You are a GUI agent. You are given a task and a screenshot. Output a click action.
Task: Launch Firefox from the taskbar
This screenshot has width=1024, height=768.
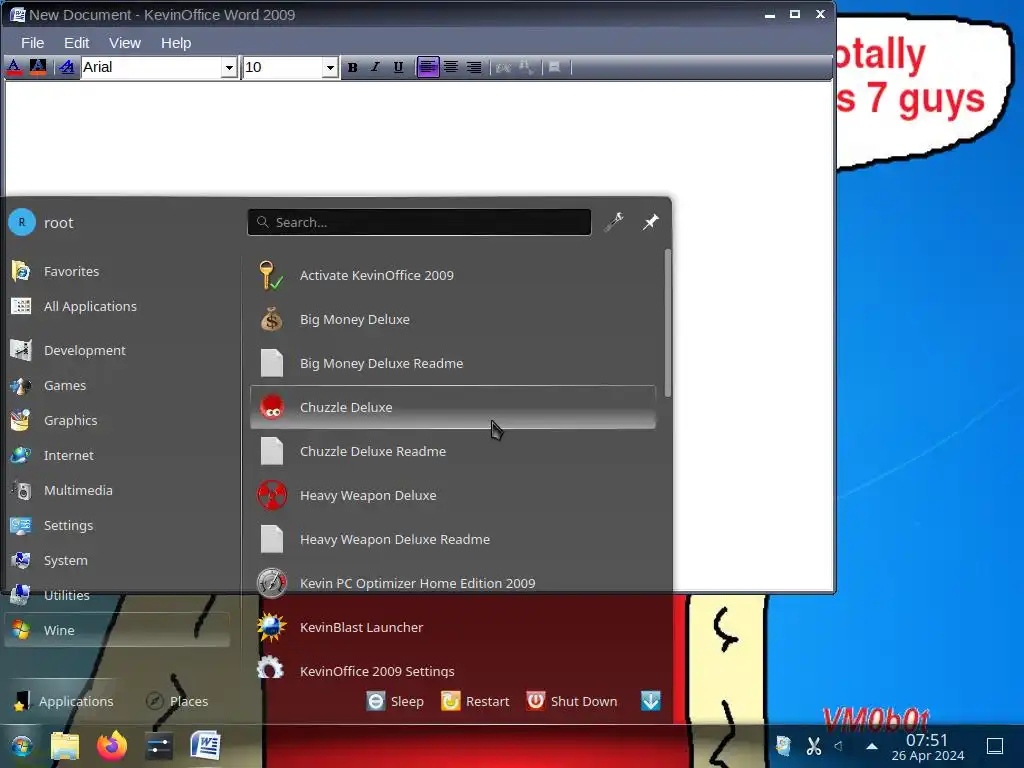click(112, 746)
